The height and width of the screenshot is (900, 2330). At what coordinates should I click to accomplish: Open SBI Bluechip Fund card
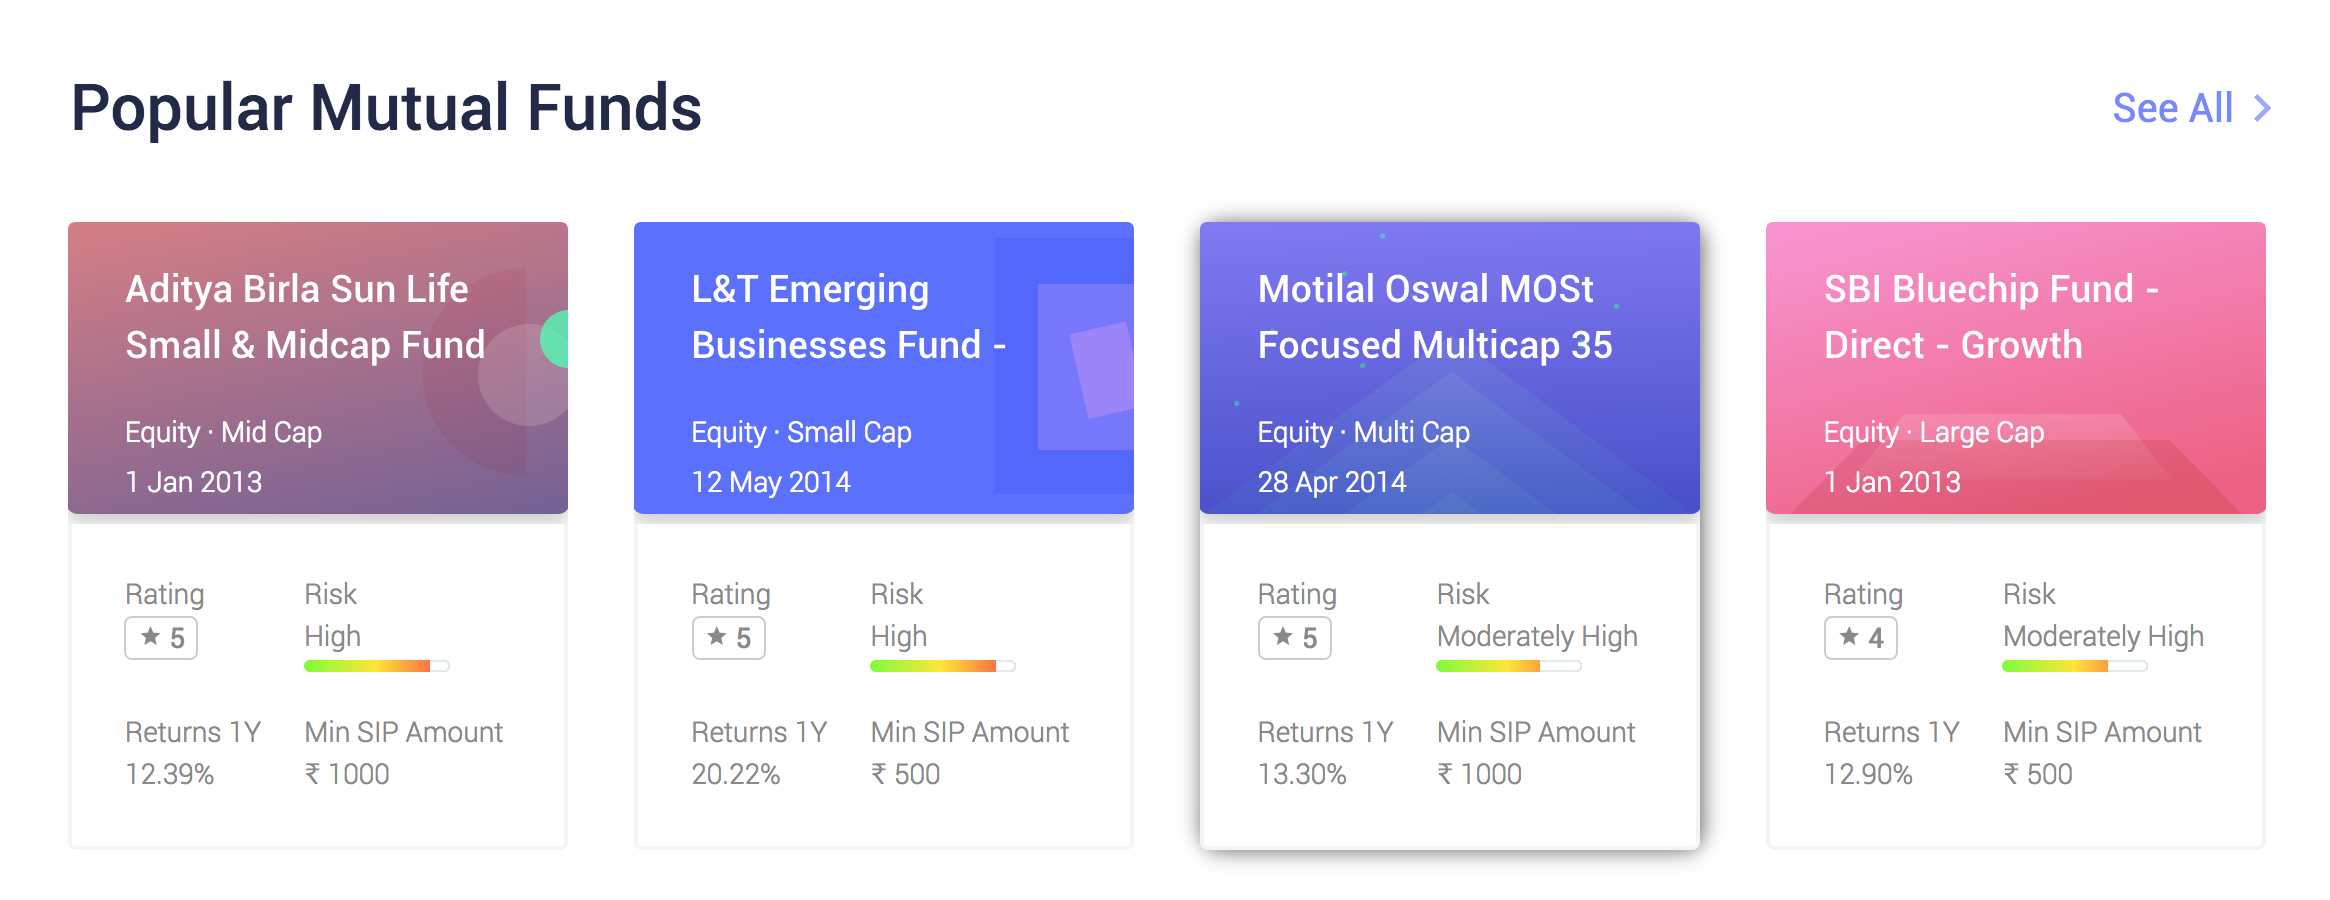(x=1990, y=317)
